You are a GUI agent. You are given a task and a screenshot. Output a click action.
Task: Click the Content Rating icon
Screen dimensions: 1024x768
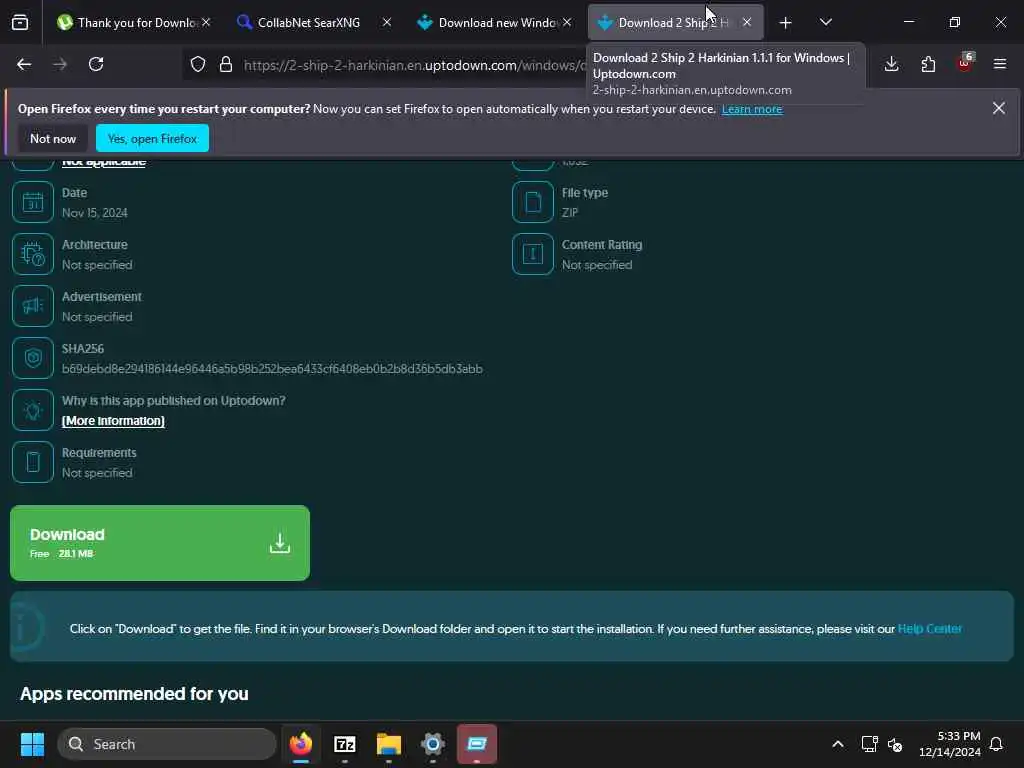533,254
